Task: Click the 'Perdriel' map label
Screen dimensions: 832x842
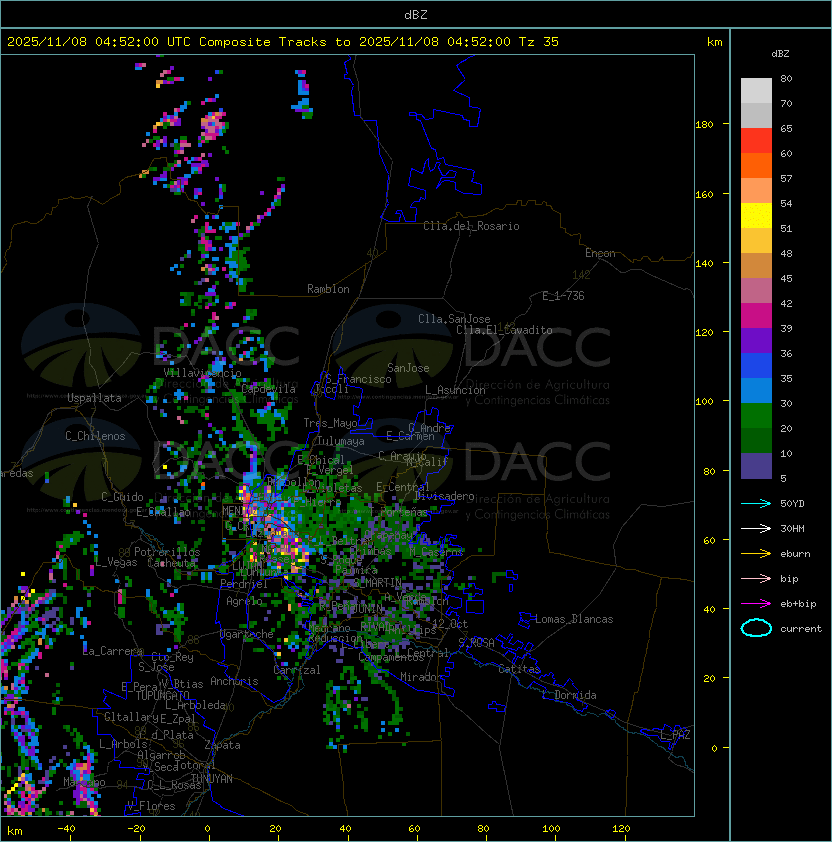Action: (244, 584)
